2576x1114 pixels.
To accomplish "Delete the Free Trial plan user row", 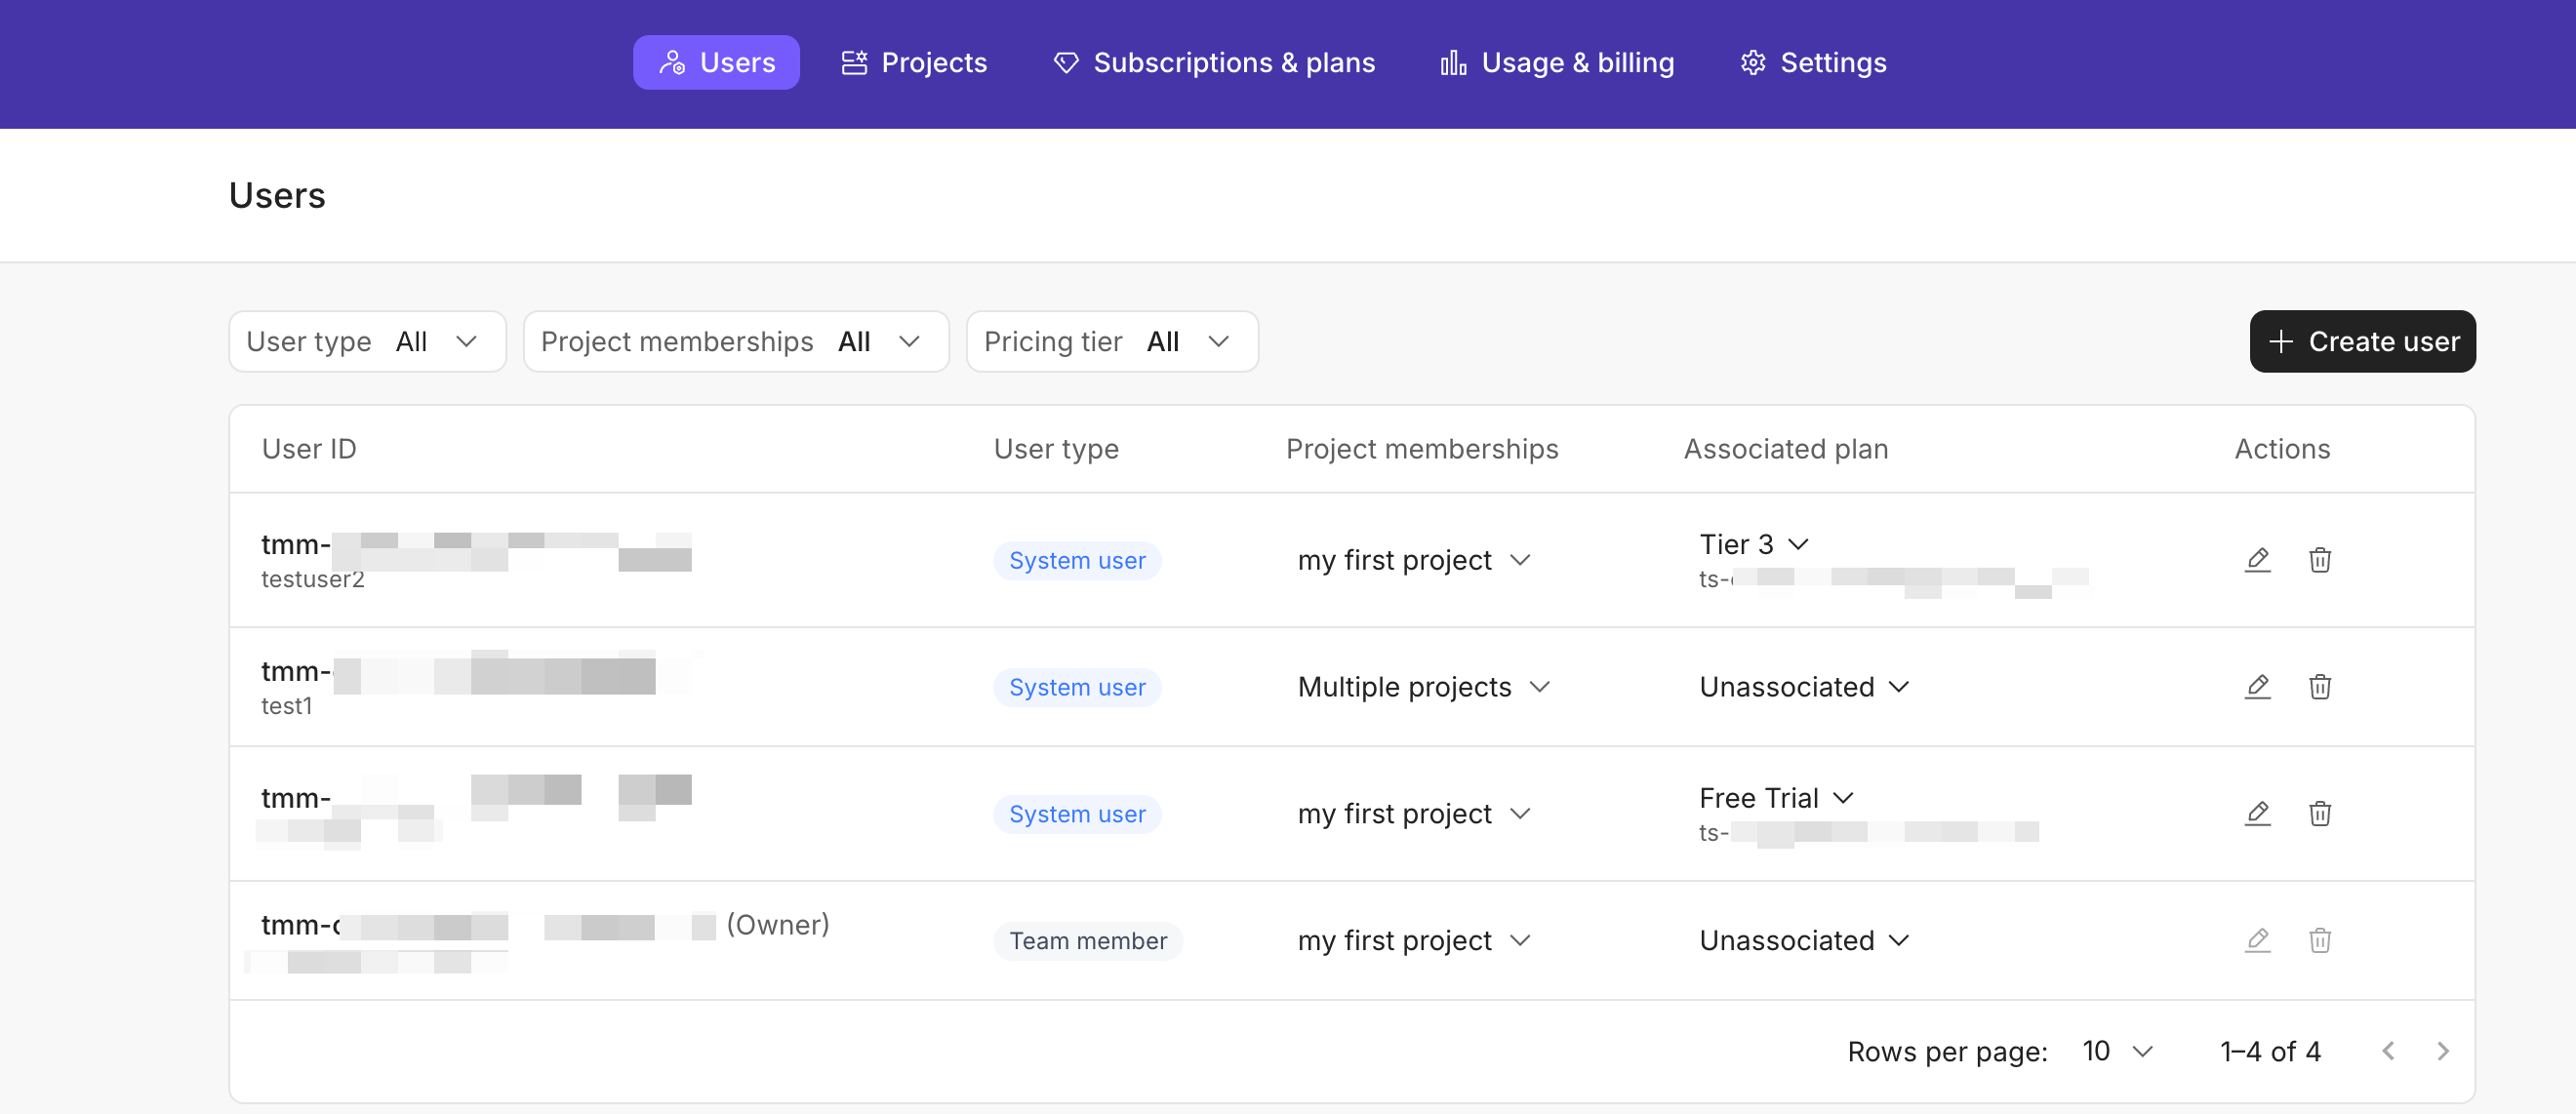I will coord(2320,814).
